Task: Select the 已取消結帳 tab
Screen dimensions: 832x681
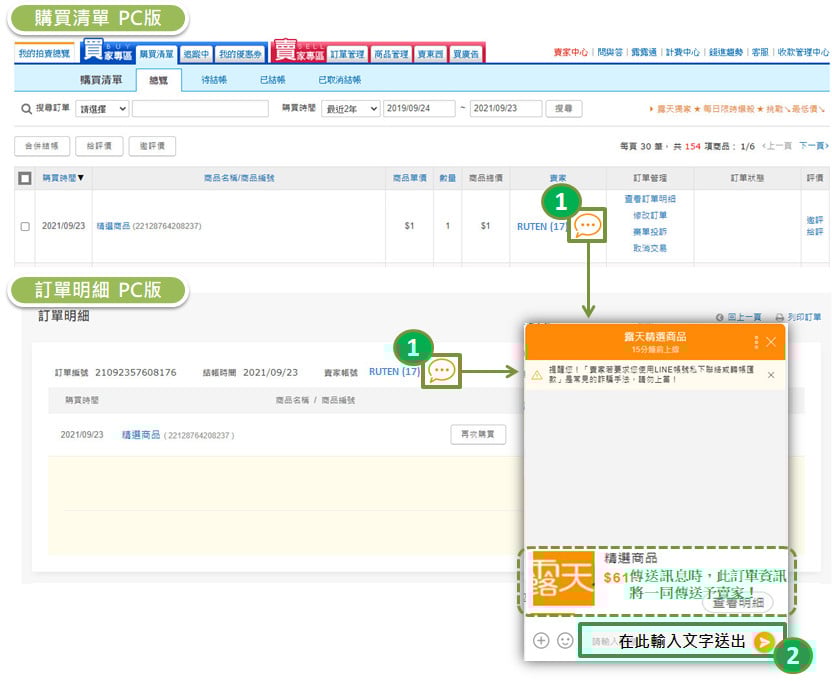Action: 339,80
